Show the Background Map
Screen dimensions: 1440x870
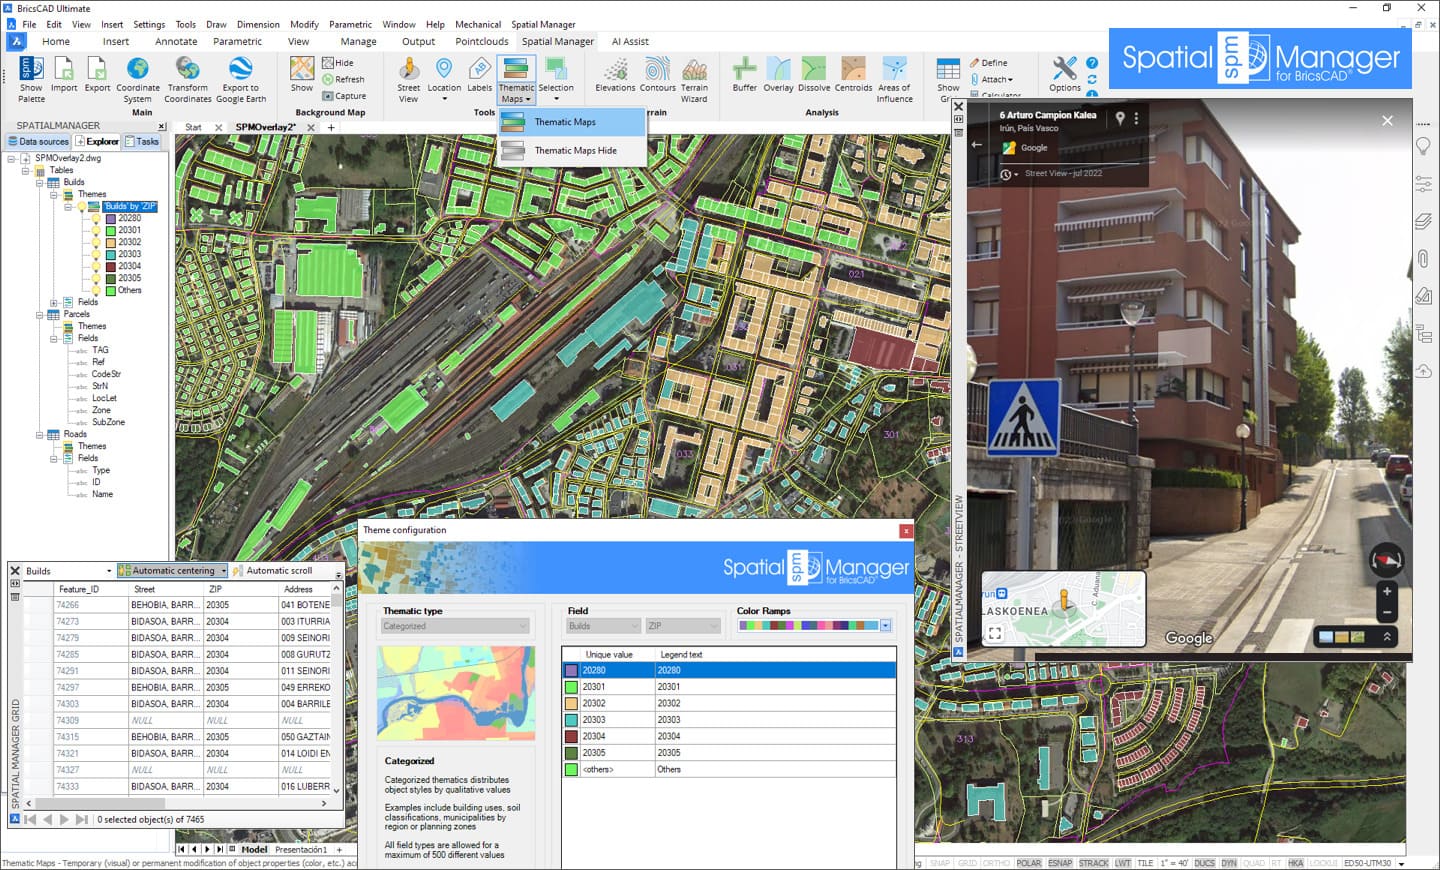click(302, 75)
